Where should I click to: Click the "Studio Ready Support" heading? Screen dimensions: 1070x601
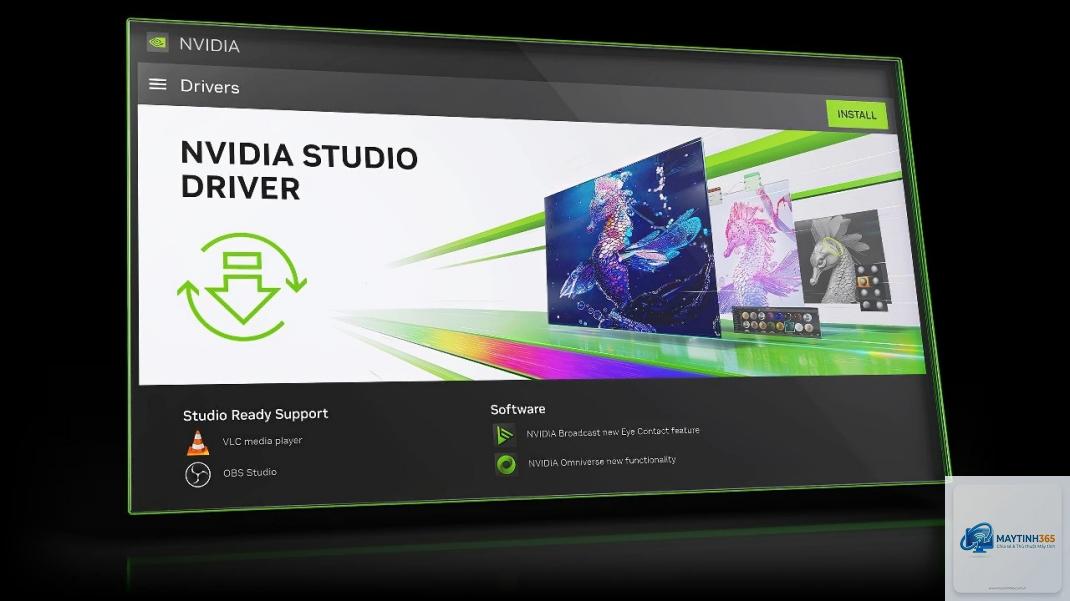click(255, 414)
